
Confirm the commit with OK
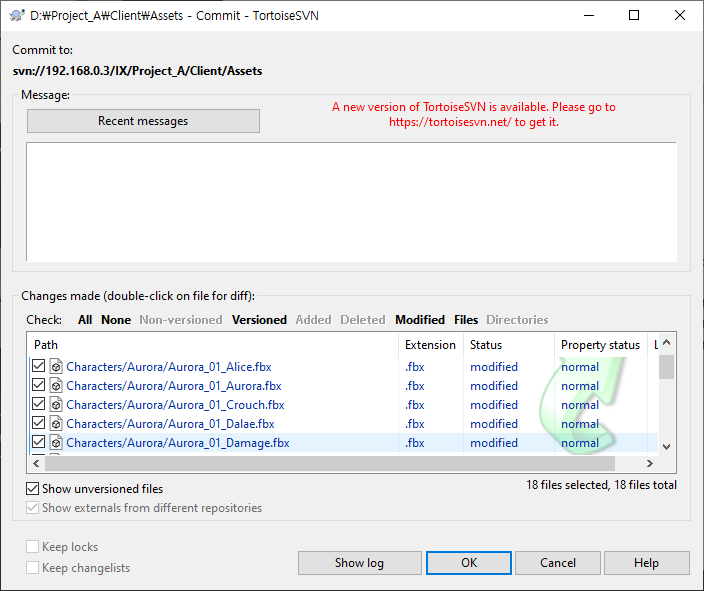[469, 563]
